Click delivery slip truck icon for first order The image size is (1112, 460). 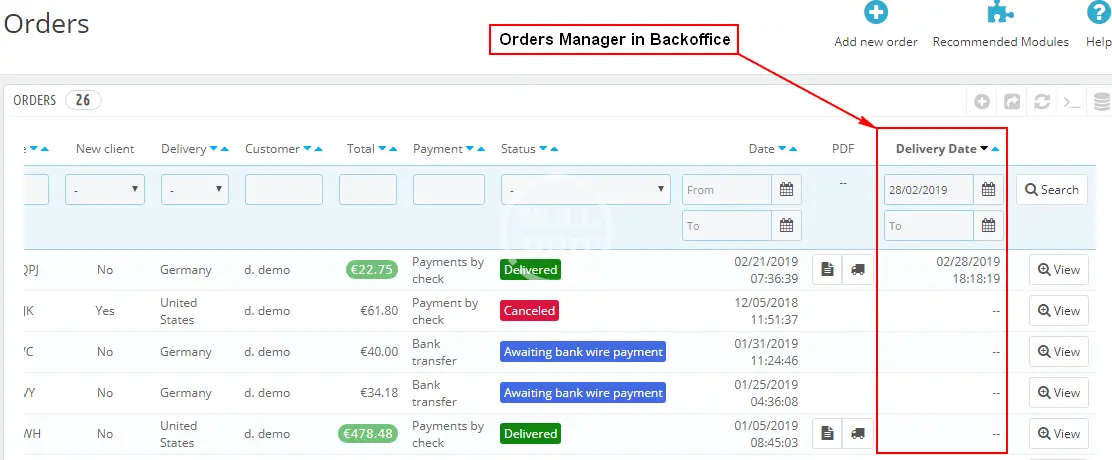coord(857,269)
